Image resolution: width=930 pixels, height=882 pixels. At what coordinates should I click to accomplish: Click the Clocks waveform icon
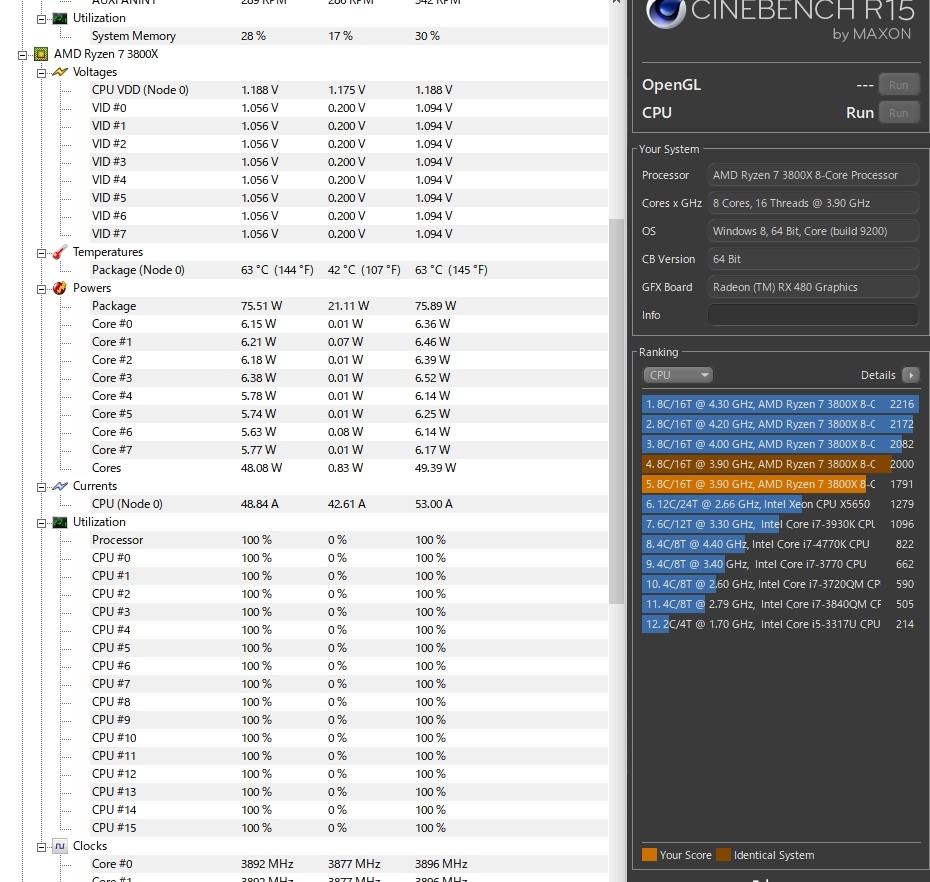coord(59,846)
